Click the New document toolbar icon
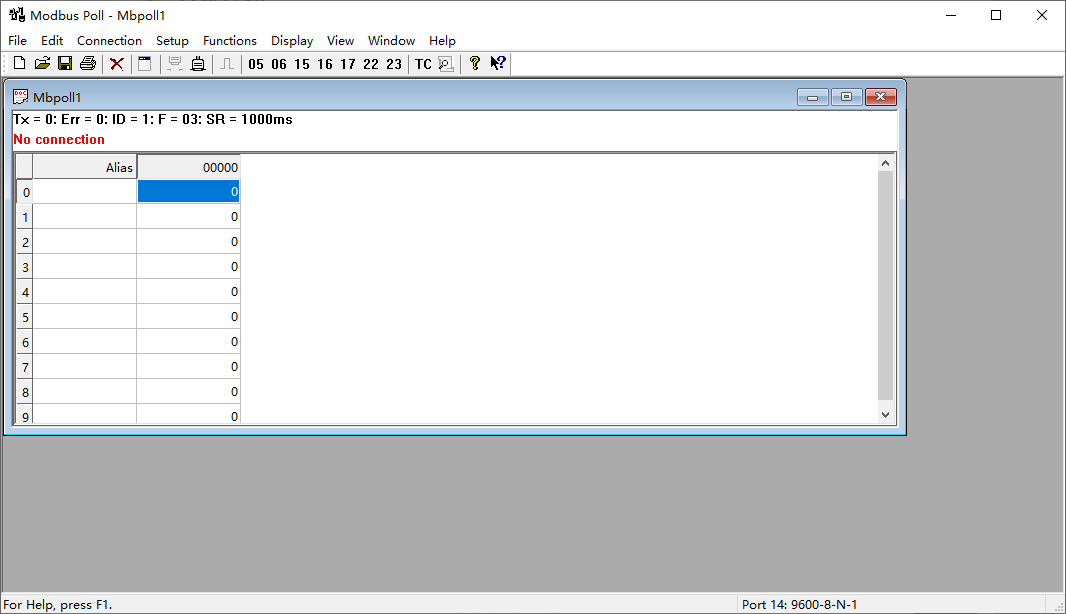 pos(20,64)
